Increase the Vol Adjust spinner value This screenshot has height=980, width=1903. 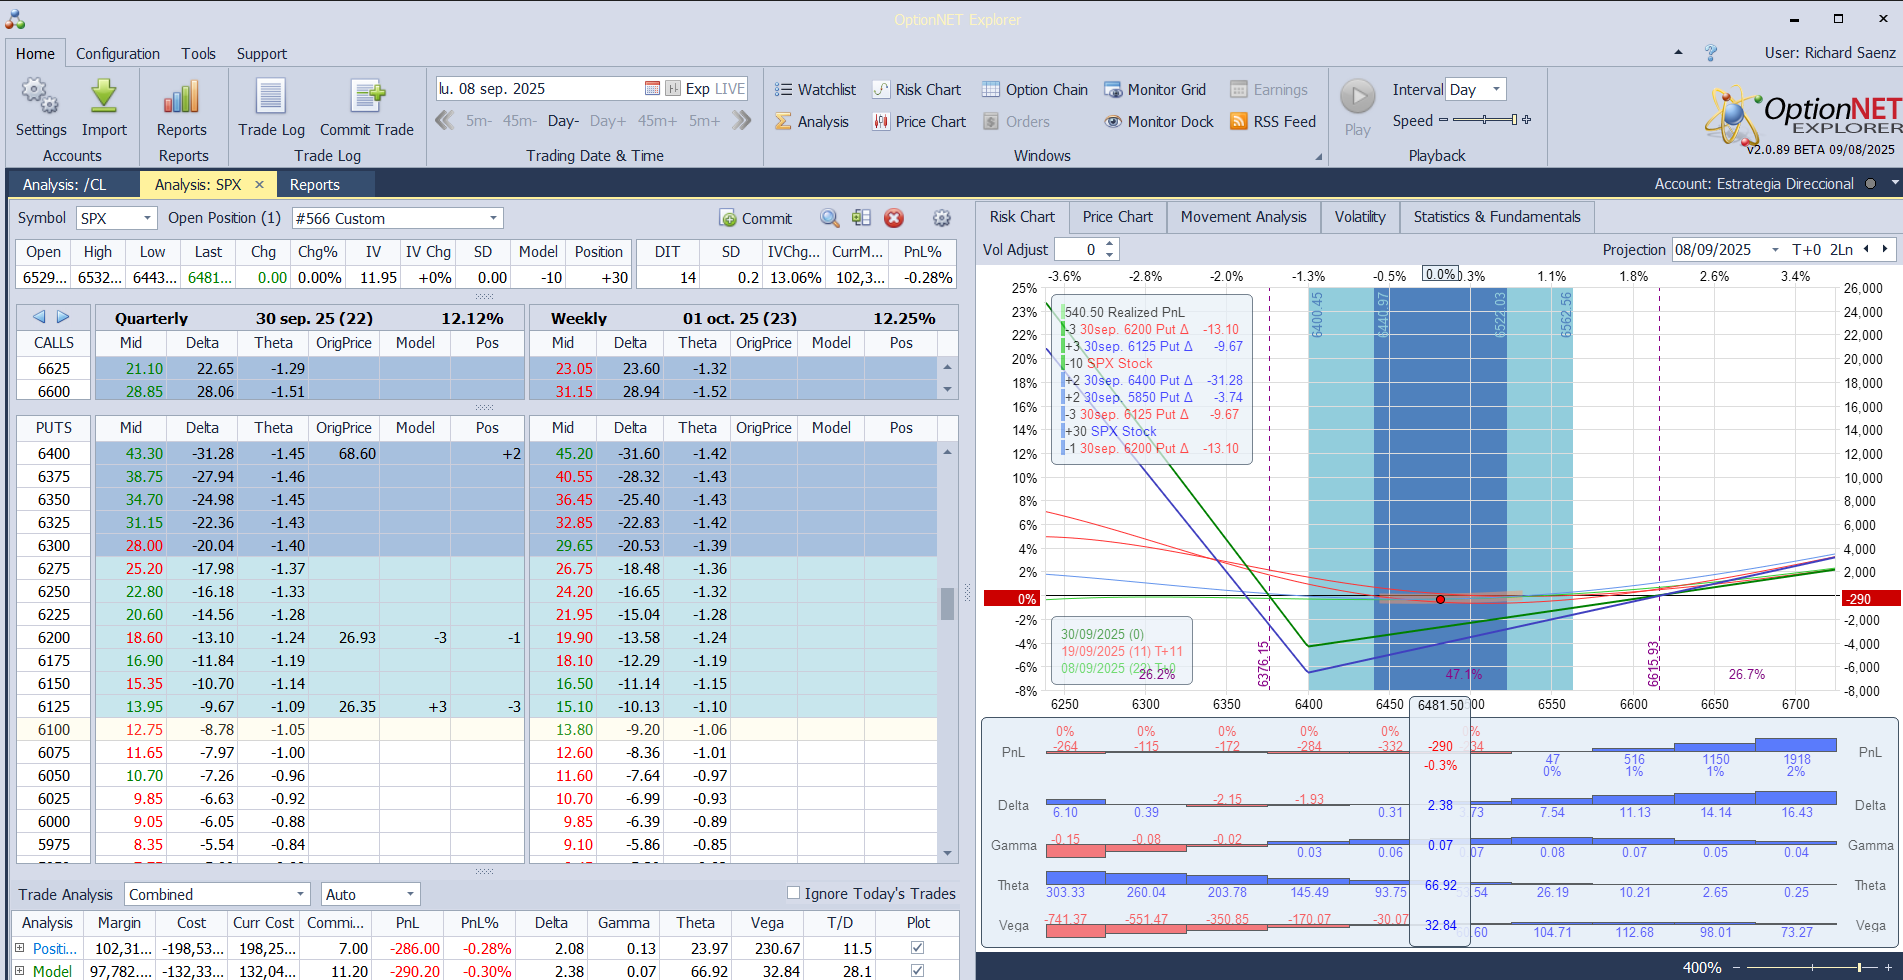[x=1110, y=245]
